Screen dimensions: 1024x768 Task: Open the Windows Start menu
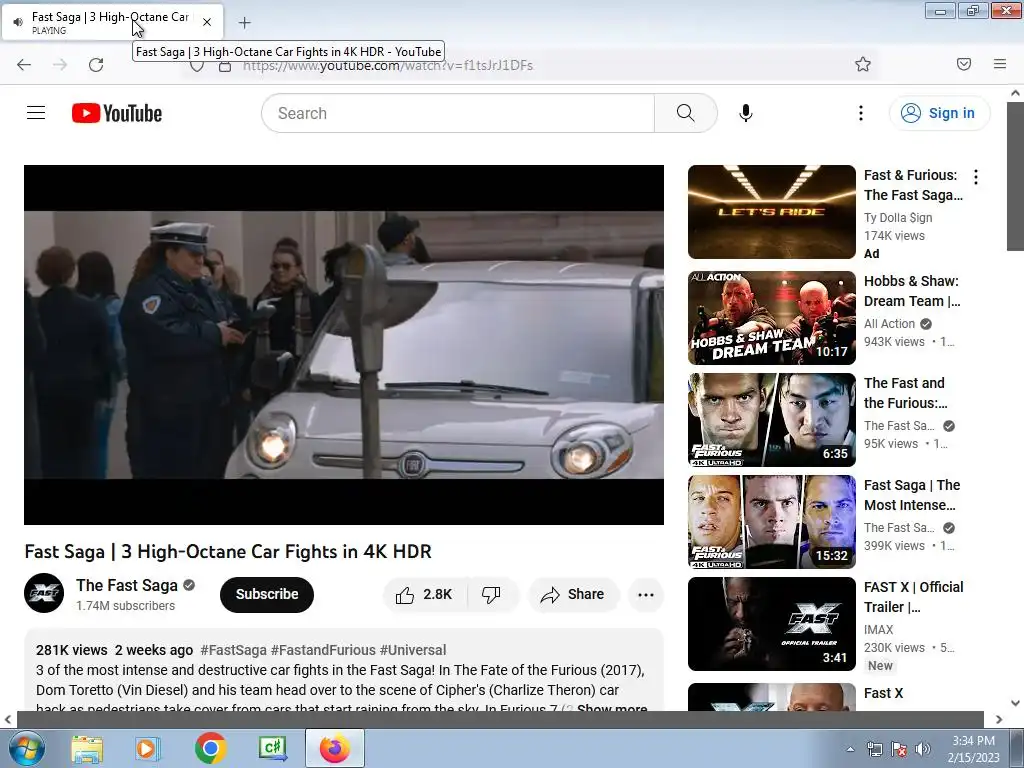tap(26, 748)
